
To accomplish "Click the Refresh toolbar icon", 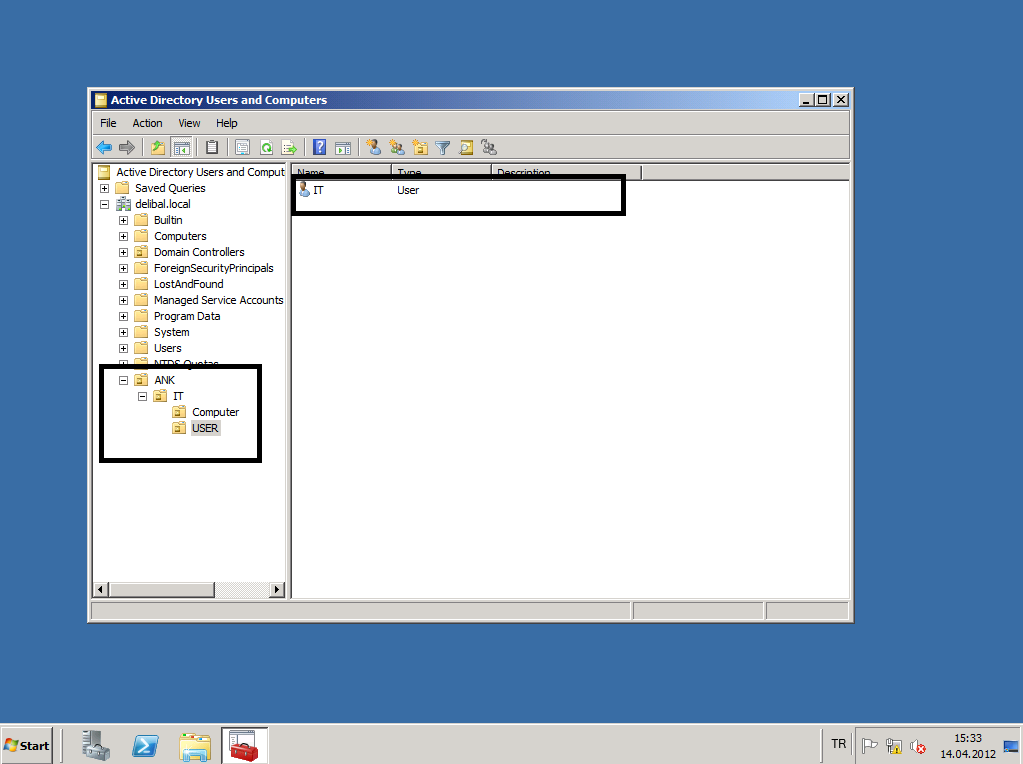I will [266, 148].
